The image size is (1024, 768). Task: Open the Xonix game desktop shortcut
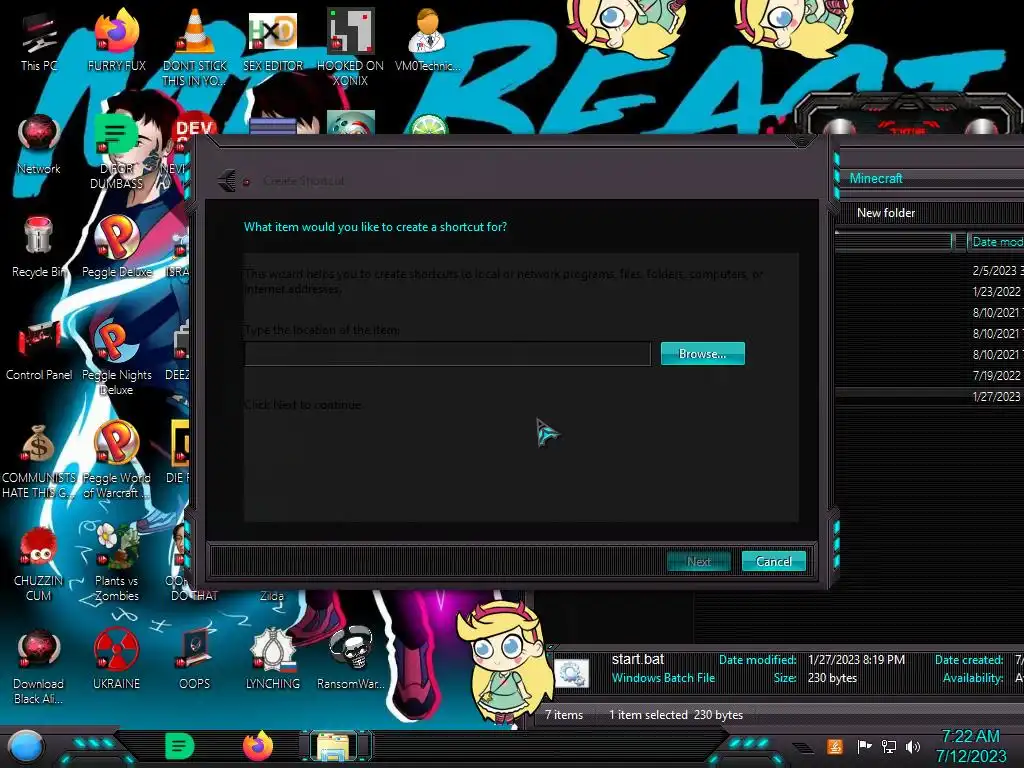(350, 47)
